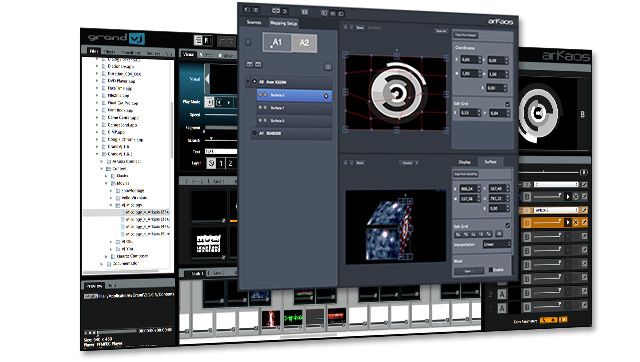
Task: Click the orange-bordered name field in mixer
Action: click(x=556, y=210)
